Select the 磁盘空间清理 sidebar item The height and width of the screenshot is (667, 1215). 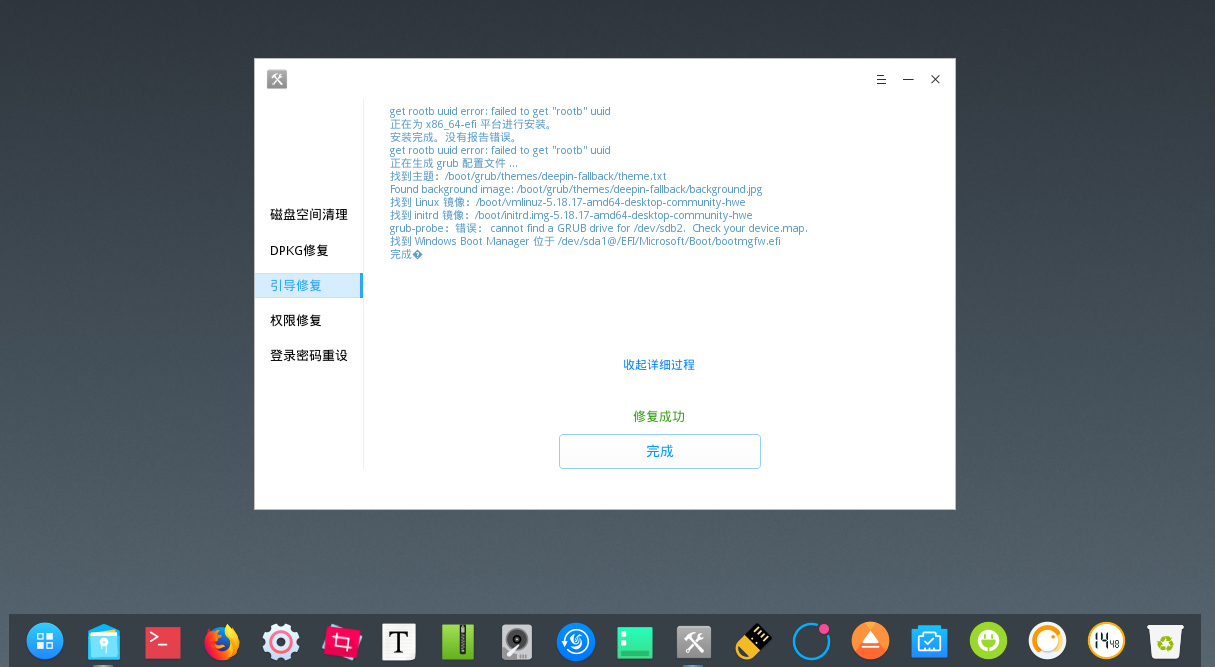(307, 215)
